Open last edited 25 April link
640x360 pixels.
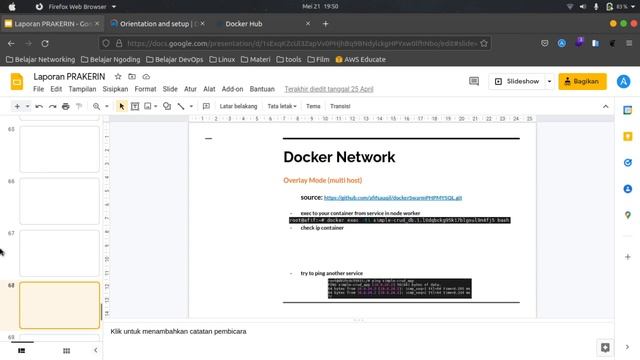329,89
